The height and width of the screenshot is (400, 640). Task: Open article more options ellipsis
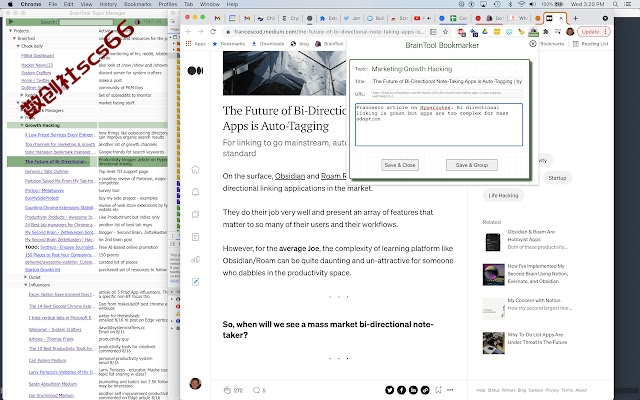tap(450, 390)
